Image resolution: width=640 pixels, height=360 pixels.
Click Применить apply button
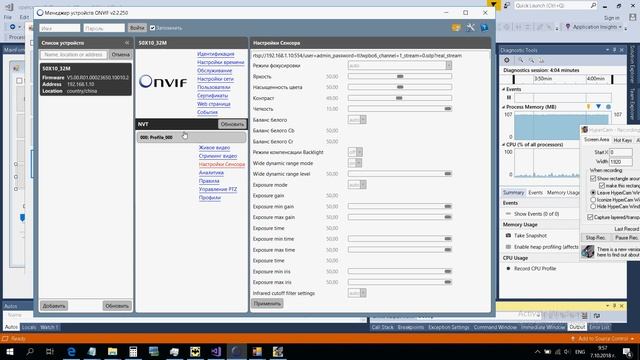pyautogui.click(x=267, y=304)
